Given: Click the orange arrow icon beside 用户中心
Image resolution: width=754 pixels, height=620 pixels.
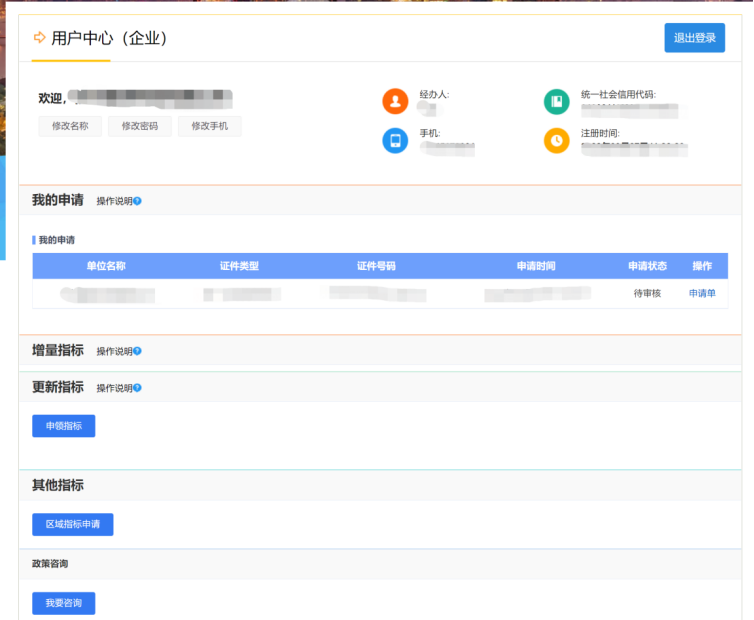Looking at the screenshot, I should pyautogui.click(x=40, y=38).
